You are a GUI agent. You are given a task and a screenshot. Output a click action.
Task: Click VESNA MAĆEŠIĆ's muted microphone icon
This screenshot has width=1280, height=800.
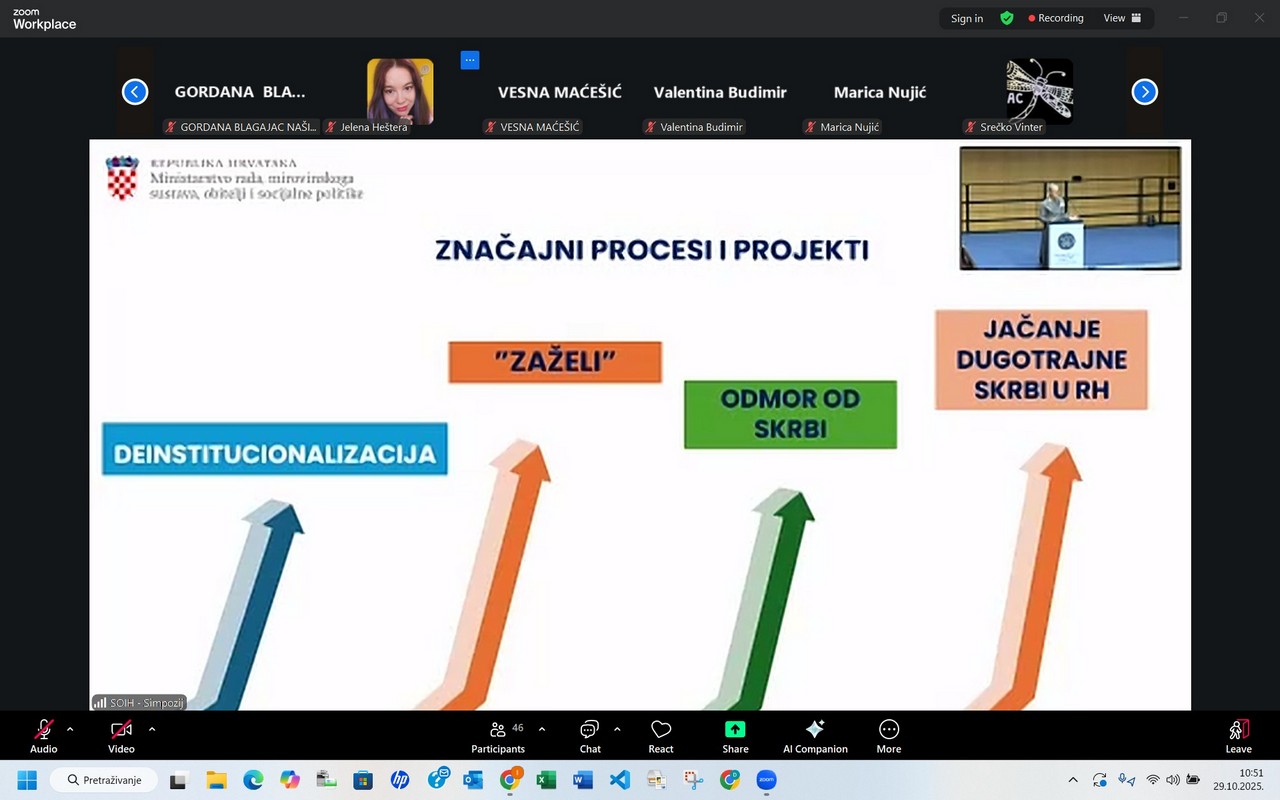[489, 127]
